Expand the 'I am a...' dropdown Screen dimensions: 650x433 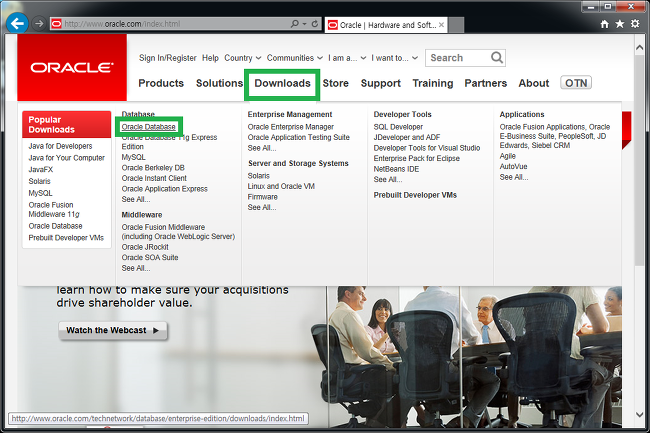click(347, 58)
